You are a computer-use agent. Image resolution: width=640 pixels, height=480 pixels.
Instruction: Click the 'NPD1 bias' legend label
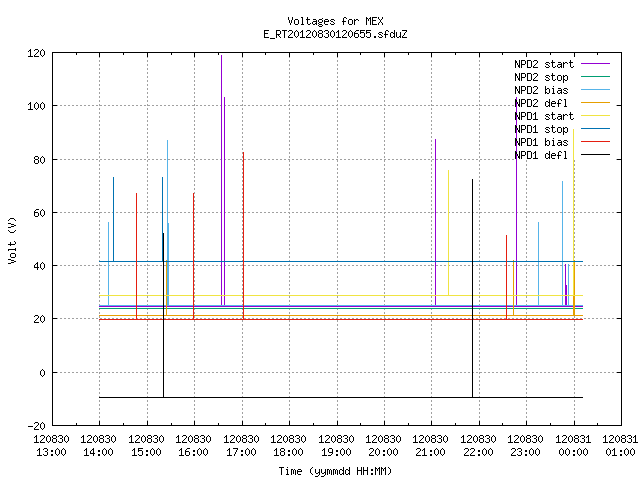tap(541, 142)
